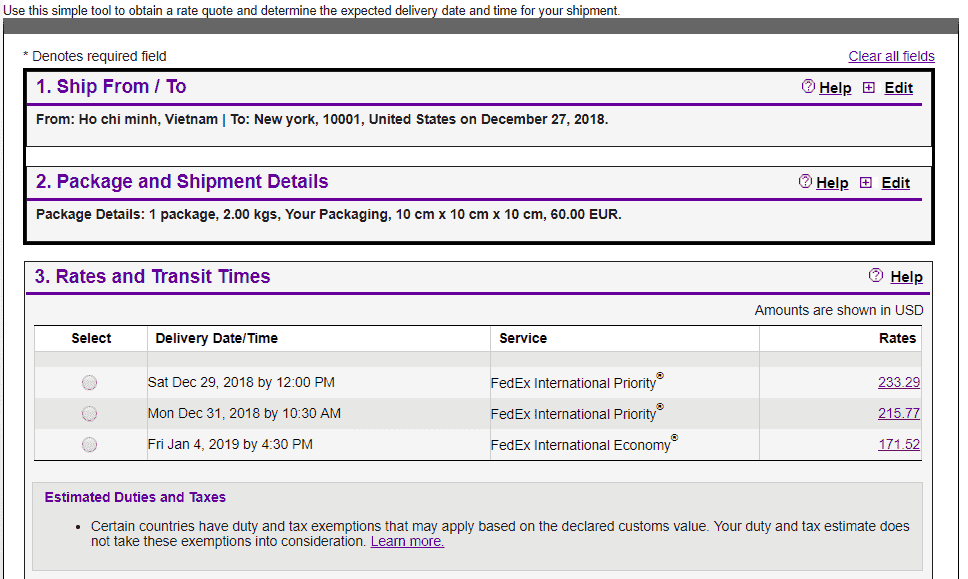Open the 171.52 Economy rate link
This screenshot has width=968, height=579.
[x=899, y=444]
